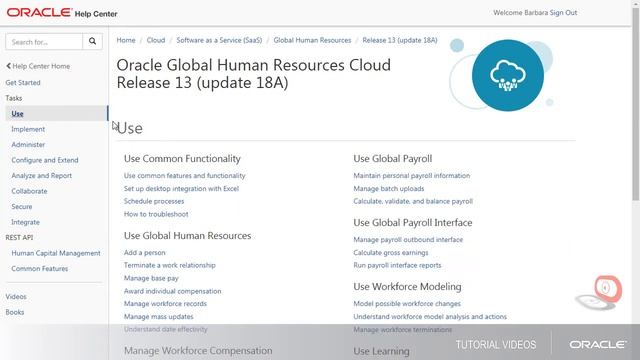
Task: Open Manage mass updates link
Action: [x=158, y=317]
